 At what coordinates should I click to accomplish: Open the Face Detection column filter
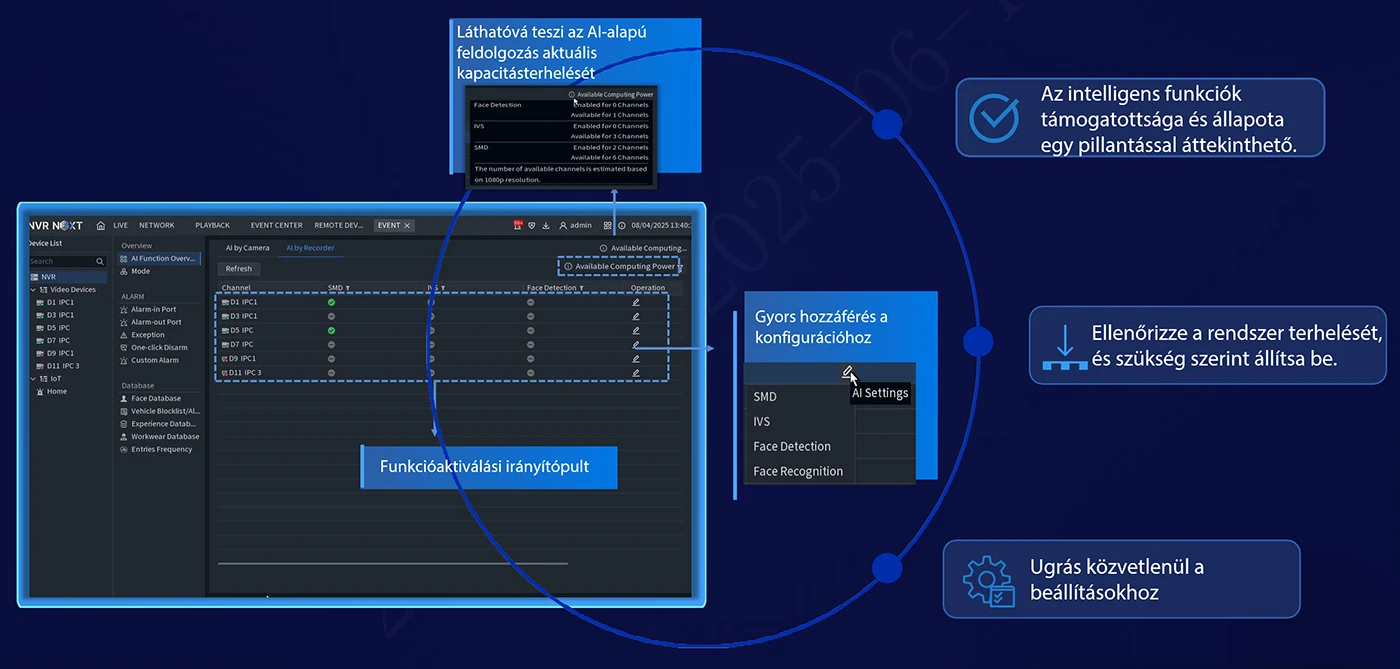pos(581,288)
